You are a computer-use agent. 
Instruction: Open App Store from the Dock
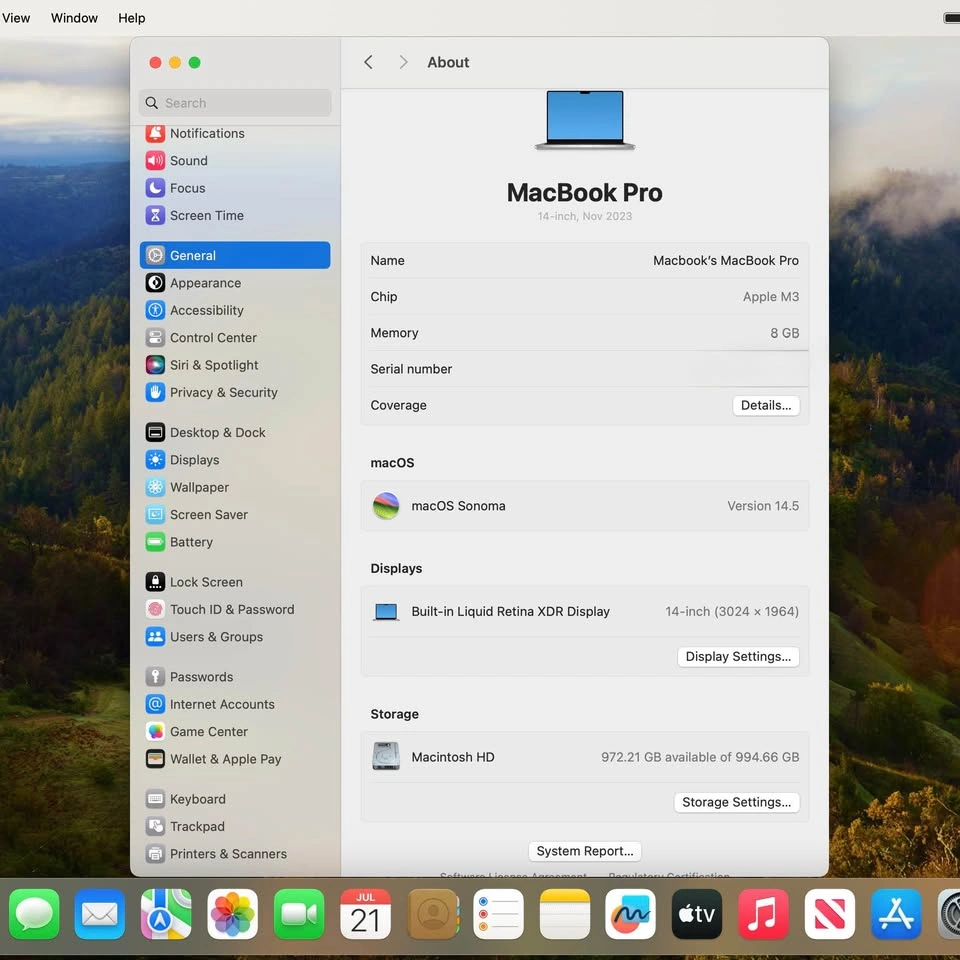point(896,914)
